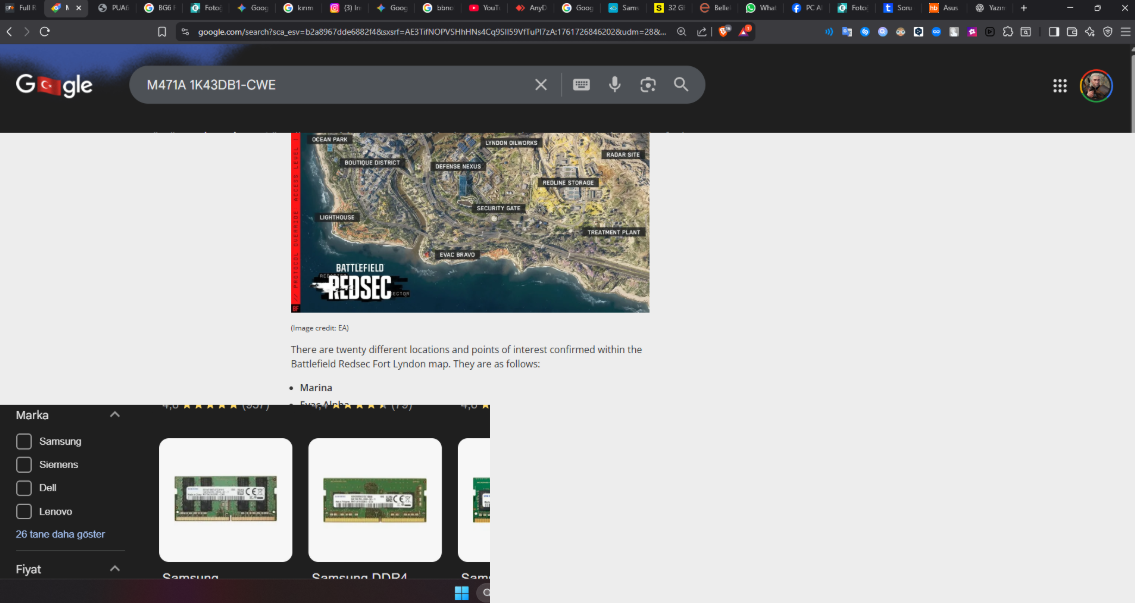Image resolution: width=1135 pixels, height=603 pixels.
Task: Switch to the Instagram tab
Action: (345, 8)
